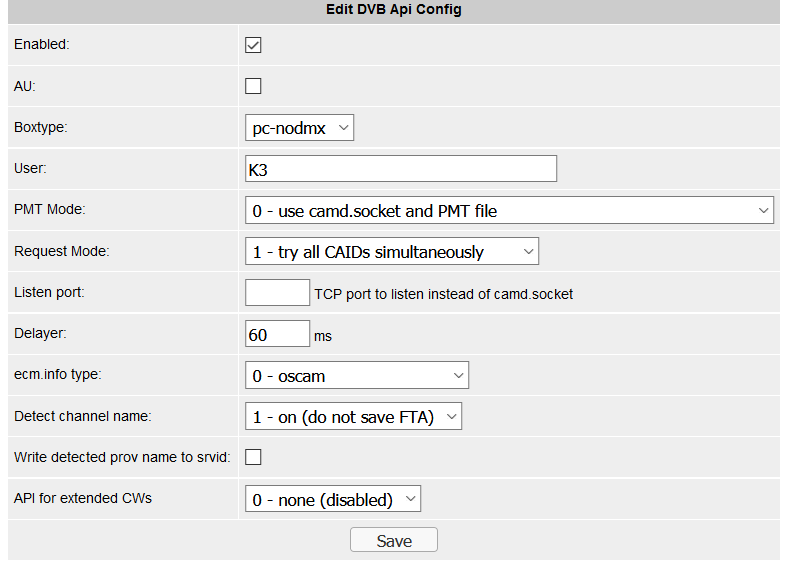The height and width of the screenshot is (567, 798).
Task: Uncheck the Enabled checkbox
Action: [253, 45]
